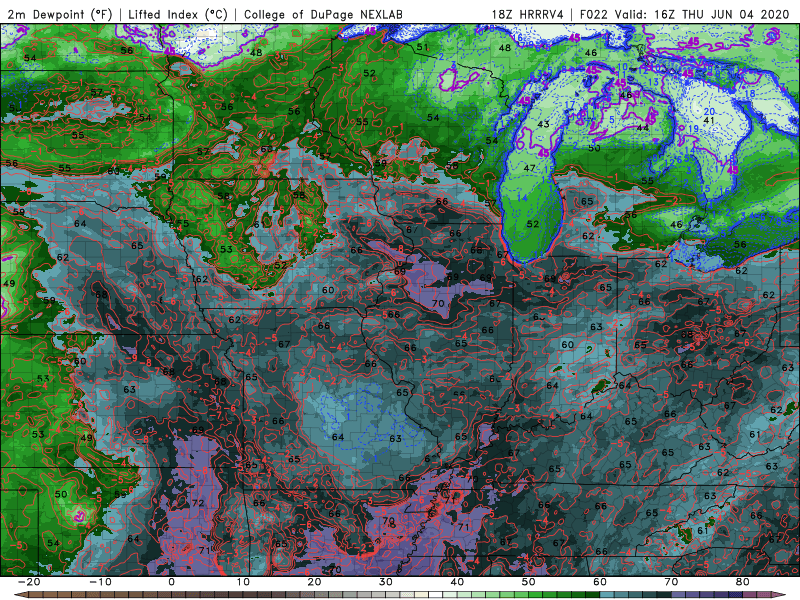Click the "Lifted Index (°C)" title text
The image size is (800, 600).
pyautogui.click(x=178, y=14)
